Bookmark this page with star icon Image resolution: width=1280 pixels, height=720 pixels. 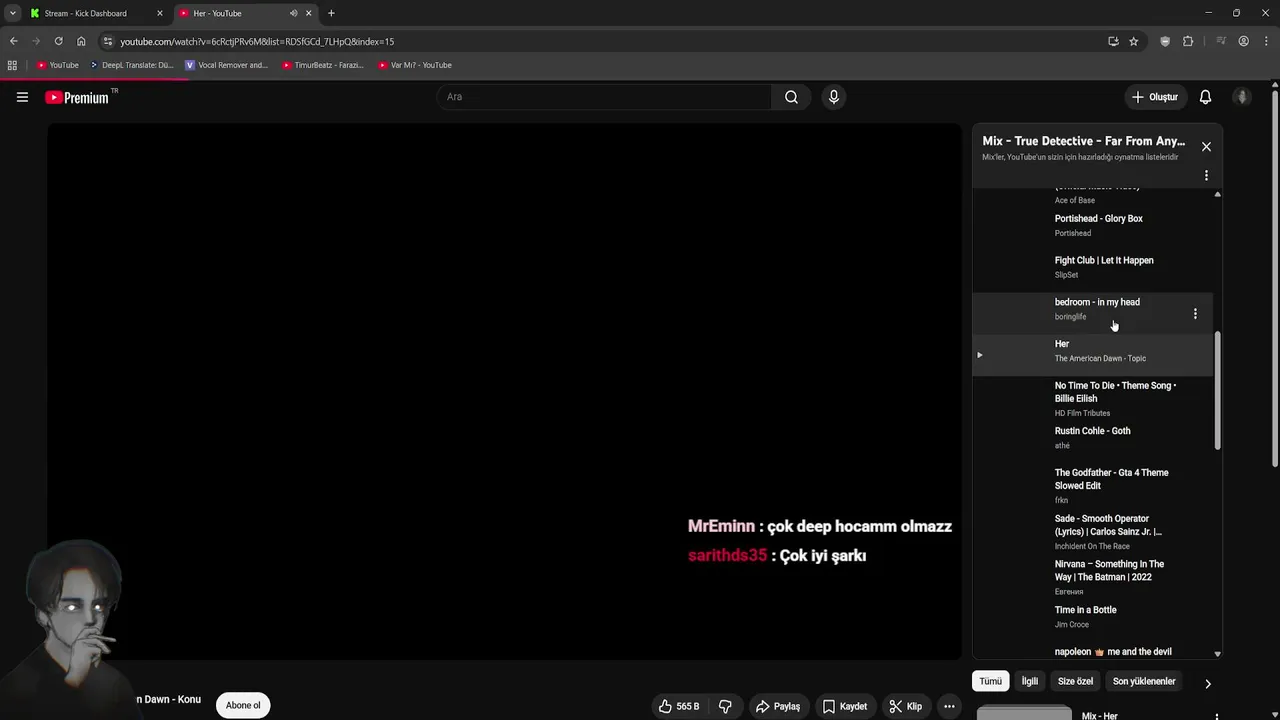point(1133,41)
